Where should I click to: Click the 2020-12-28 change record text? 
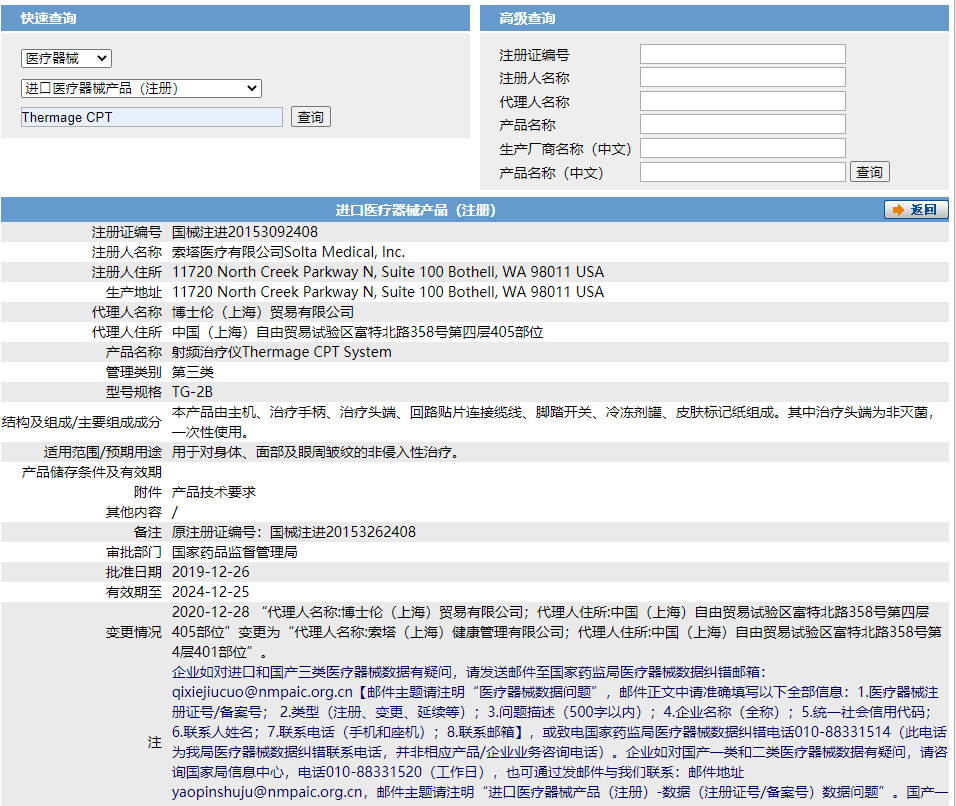tap(557, 632)
